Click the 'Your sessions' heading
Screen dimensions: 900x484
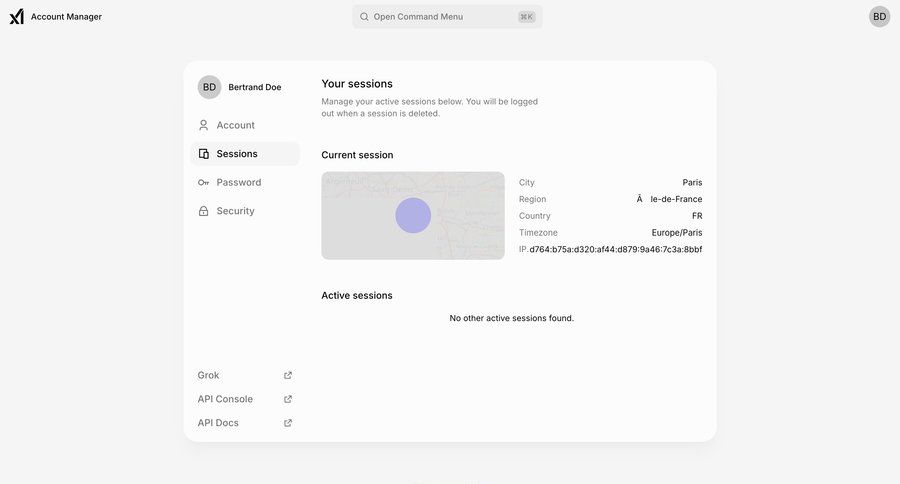pos(357,84)
